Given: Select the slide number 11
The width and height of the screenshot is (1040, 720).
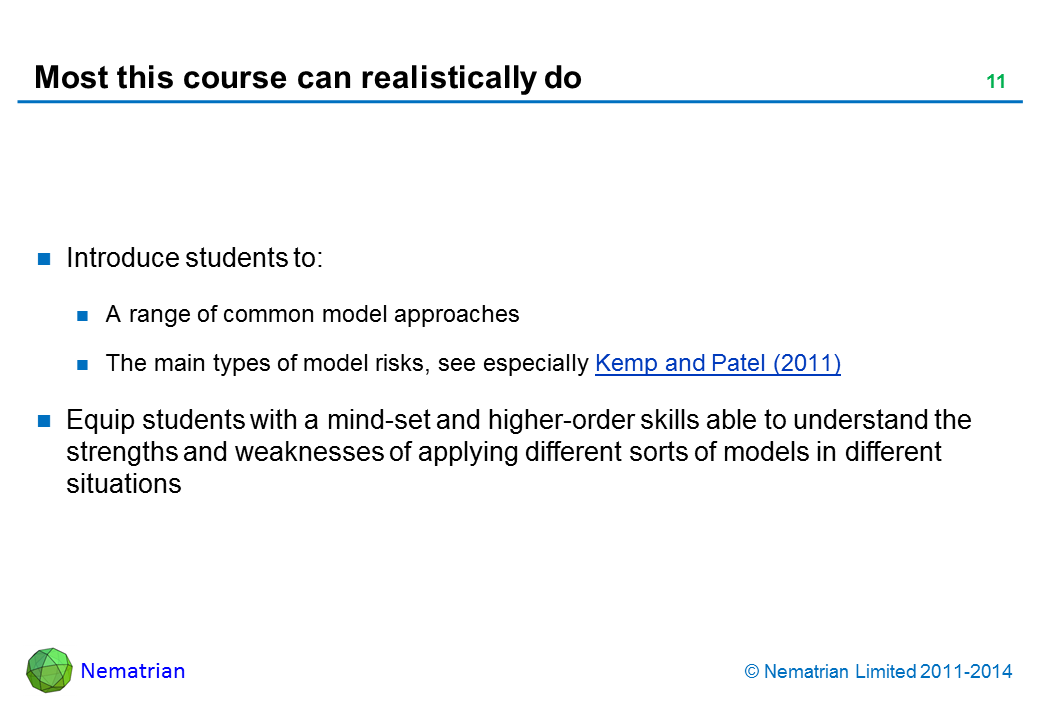Looking at the screenshot, I should 995,83.
